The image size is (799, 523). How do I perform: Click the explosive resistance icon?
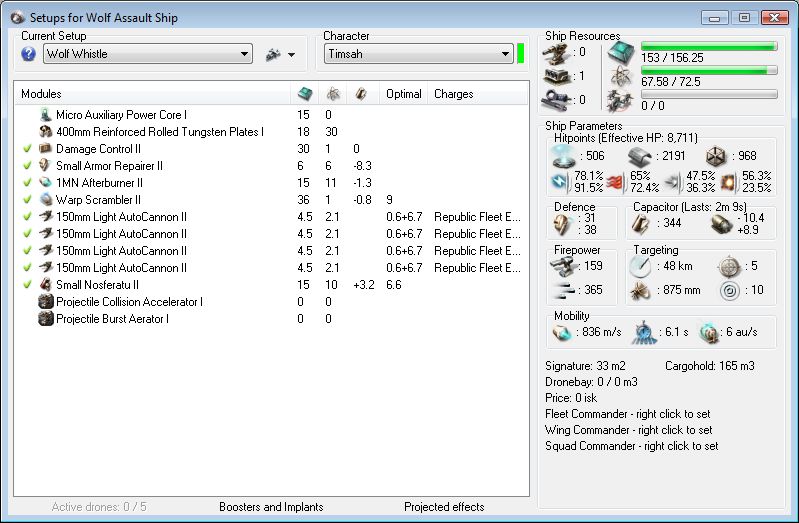click(x=728, y=181)
